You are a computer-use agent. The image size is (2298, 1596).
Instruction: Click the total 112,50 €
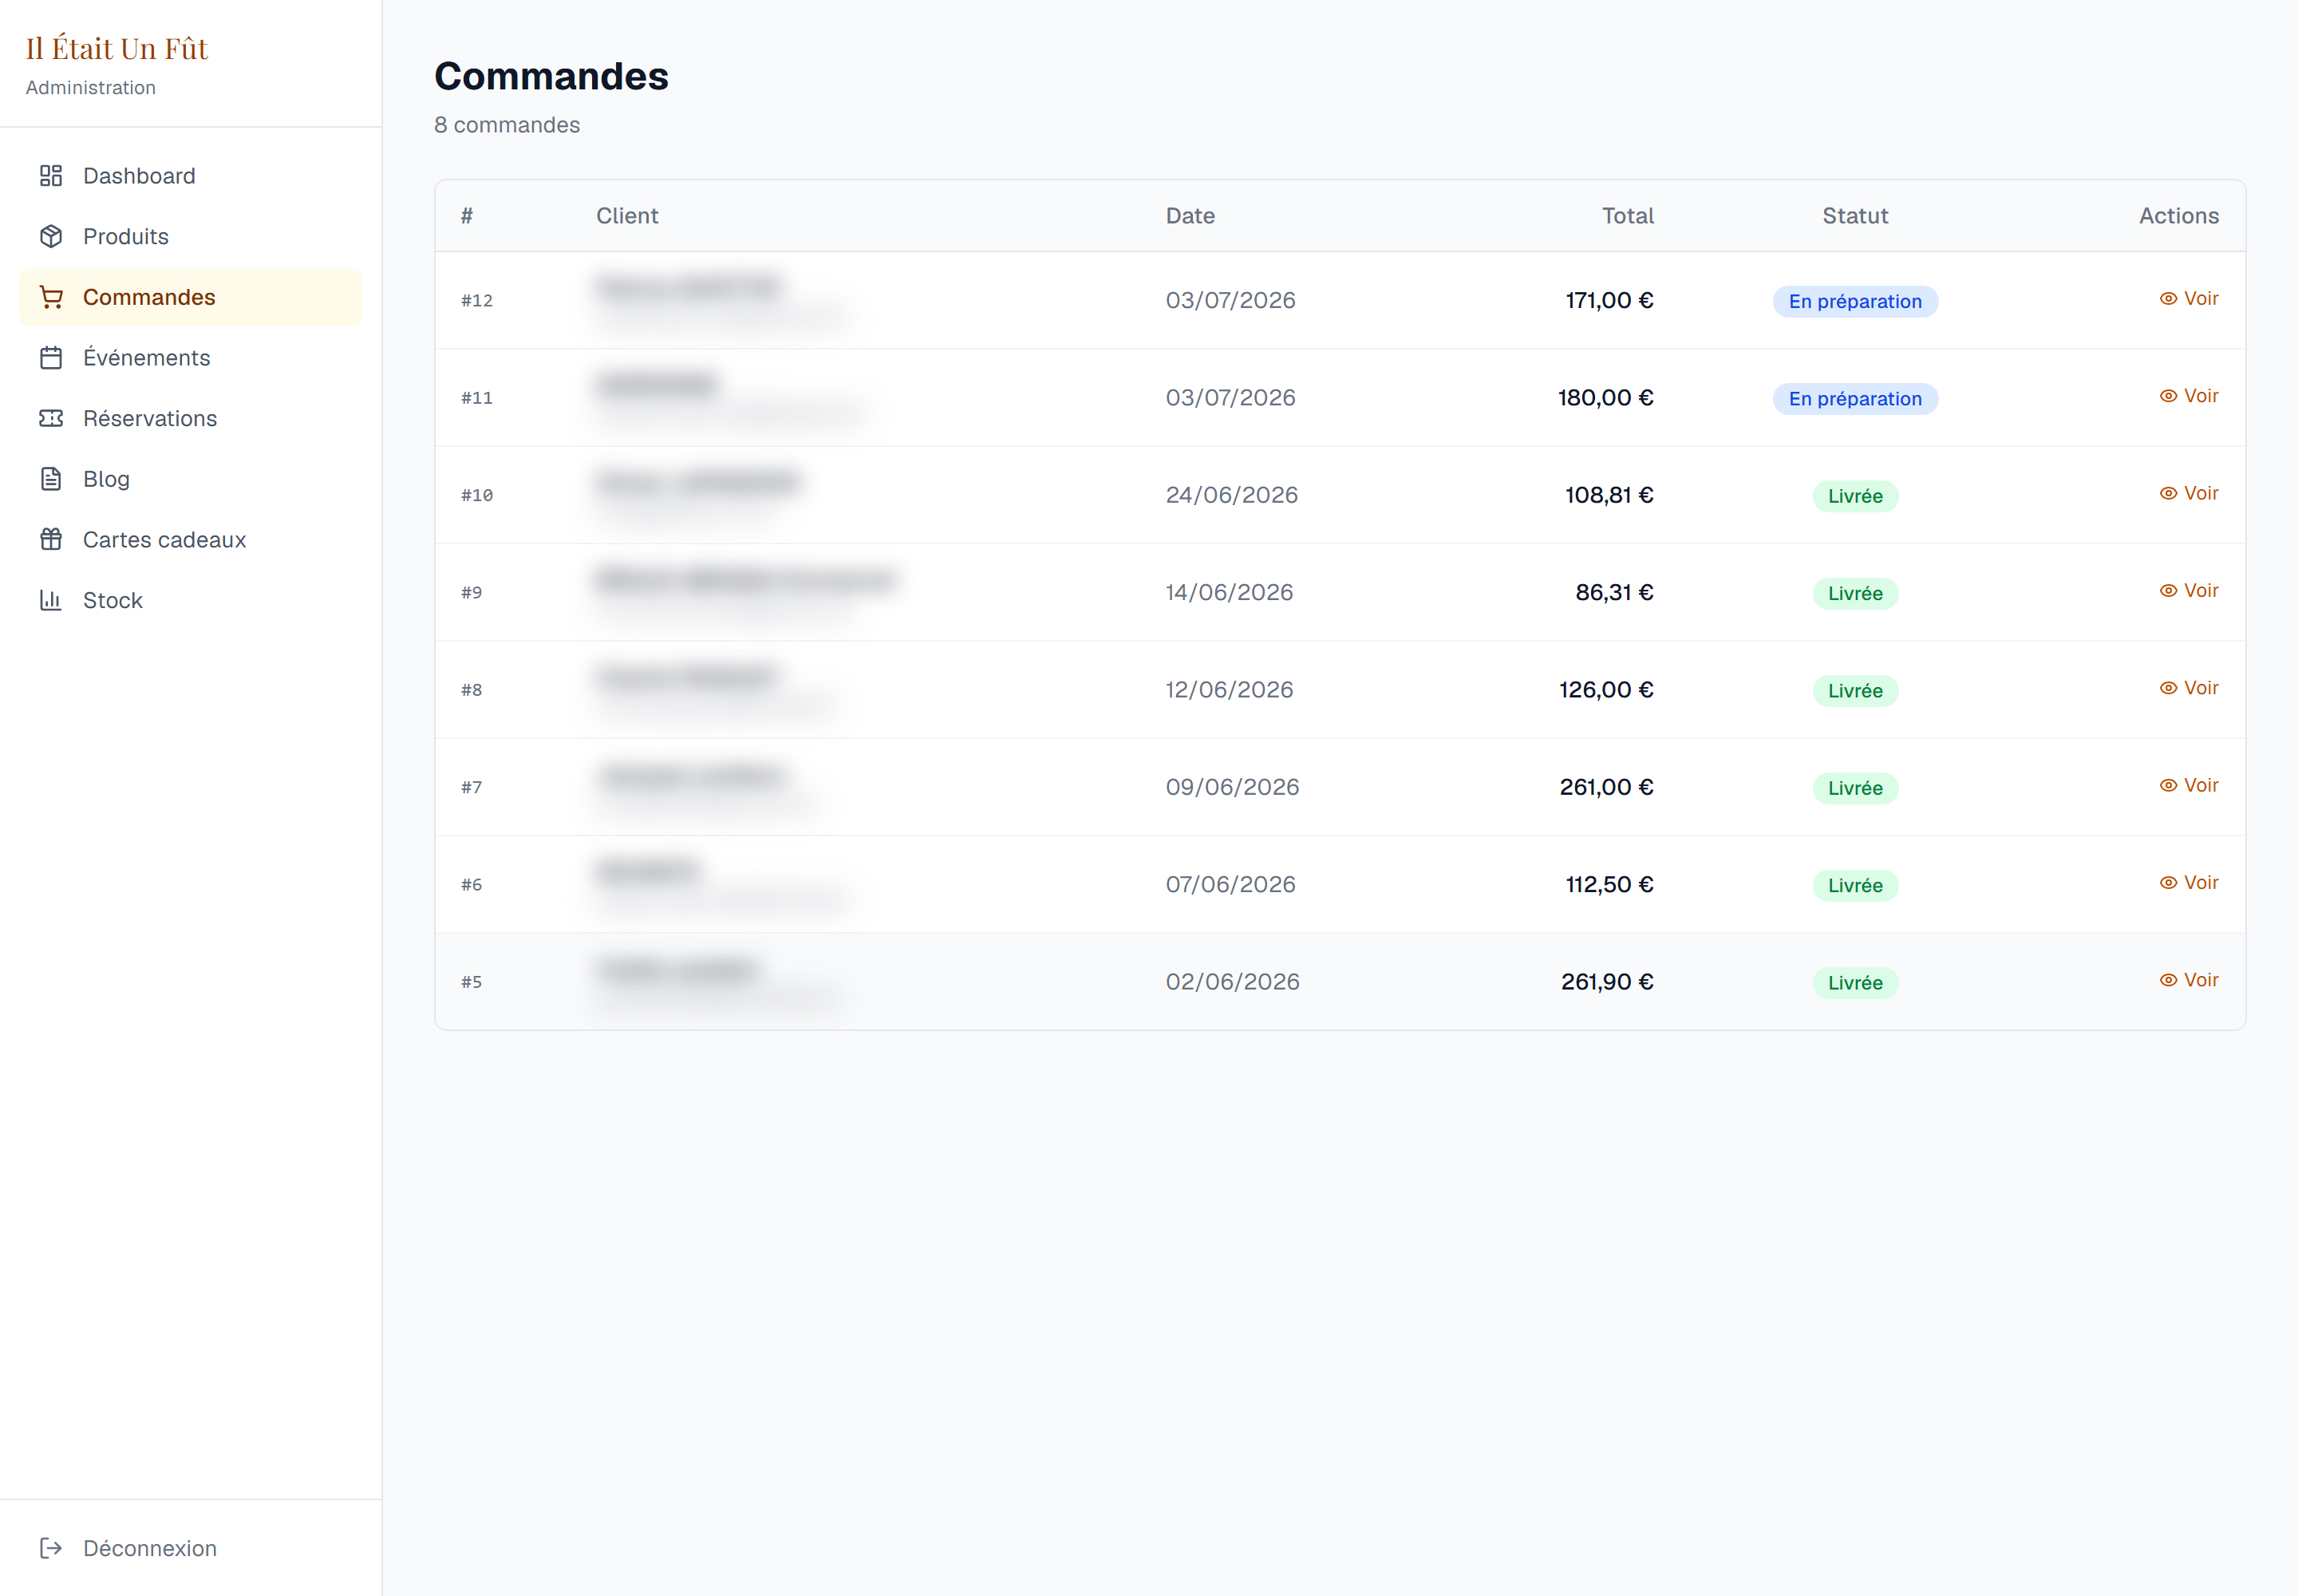pyautogui.click(x=1609, y=884)
